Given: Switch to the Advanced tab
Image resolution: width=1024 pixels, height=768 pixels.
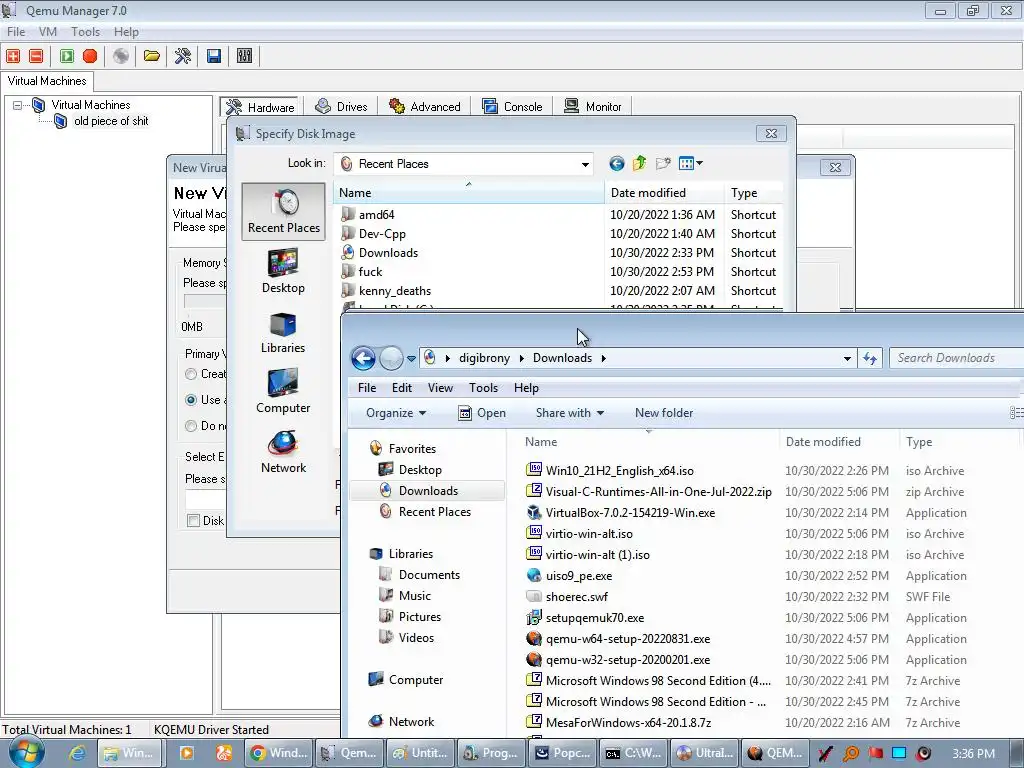Looking at the screenshot, I should (425, 106).
